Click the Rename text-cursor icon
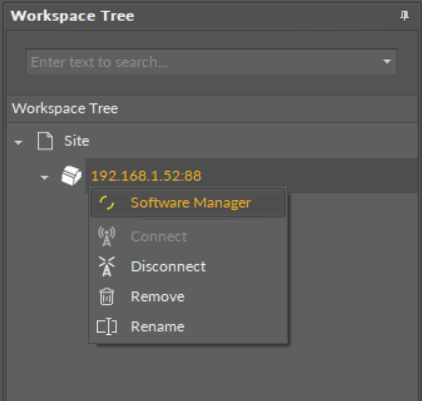 coord(107,327)
